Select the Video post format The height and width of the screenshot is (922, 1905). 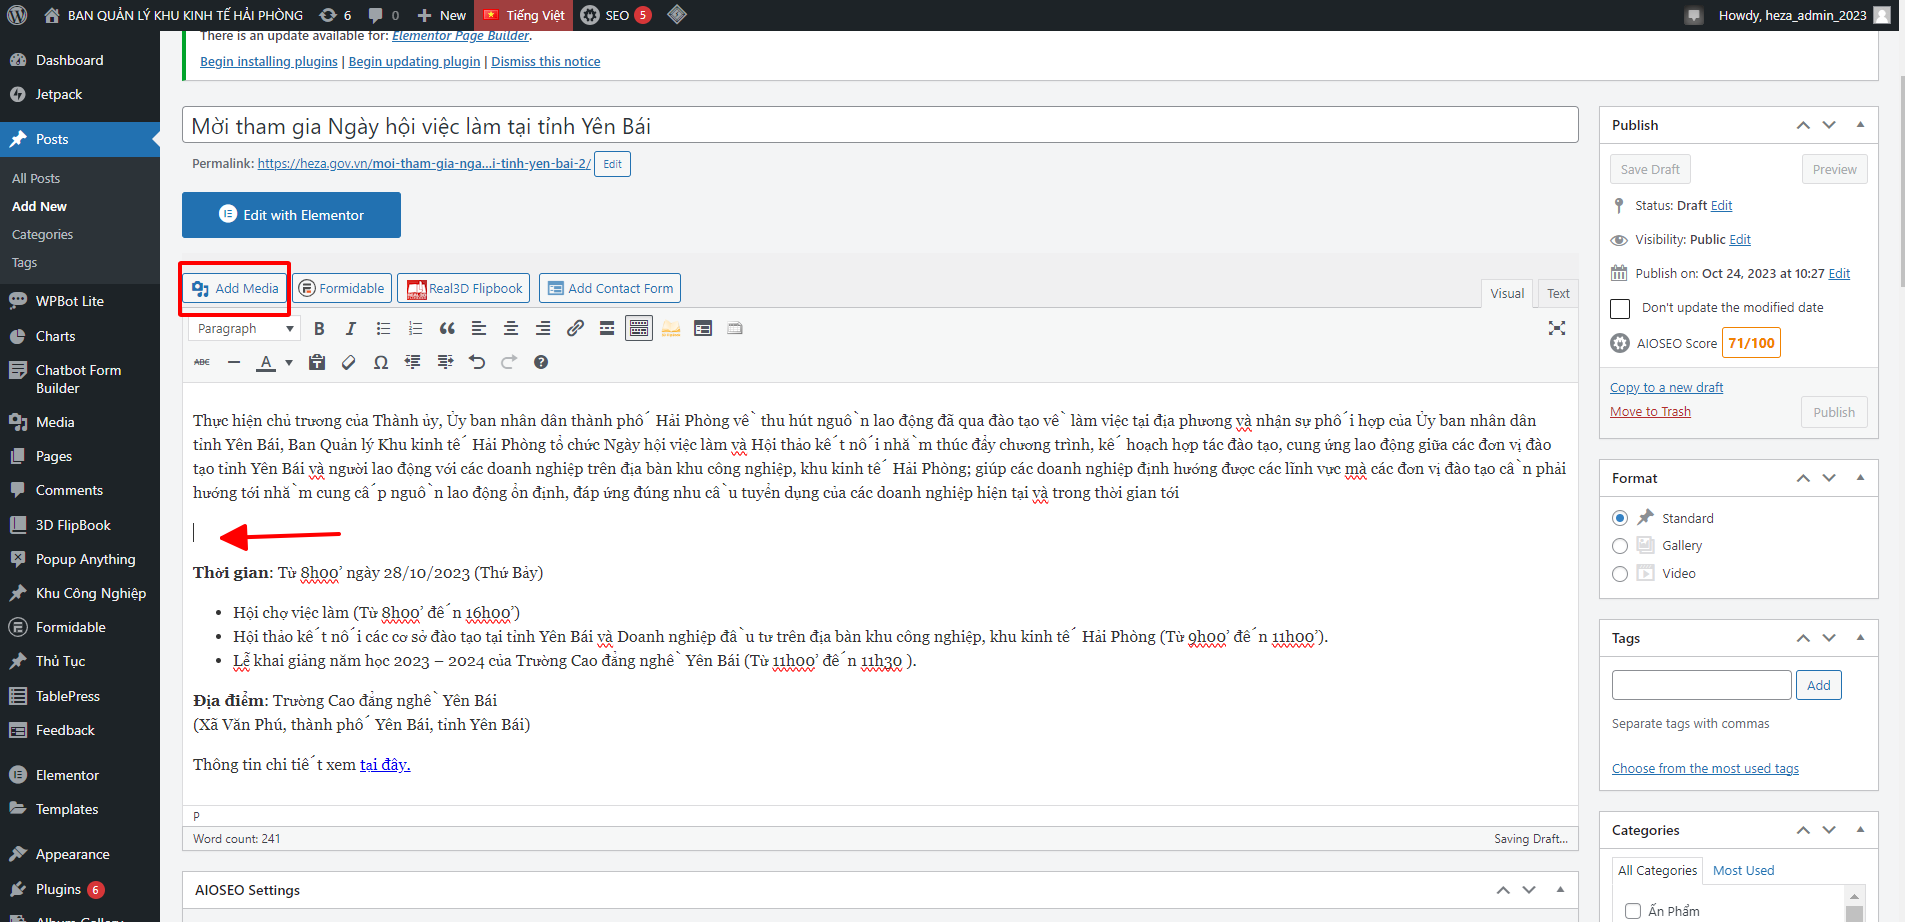[x=1620, y=574]
